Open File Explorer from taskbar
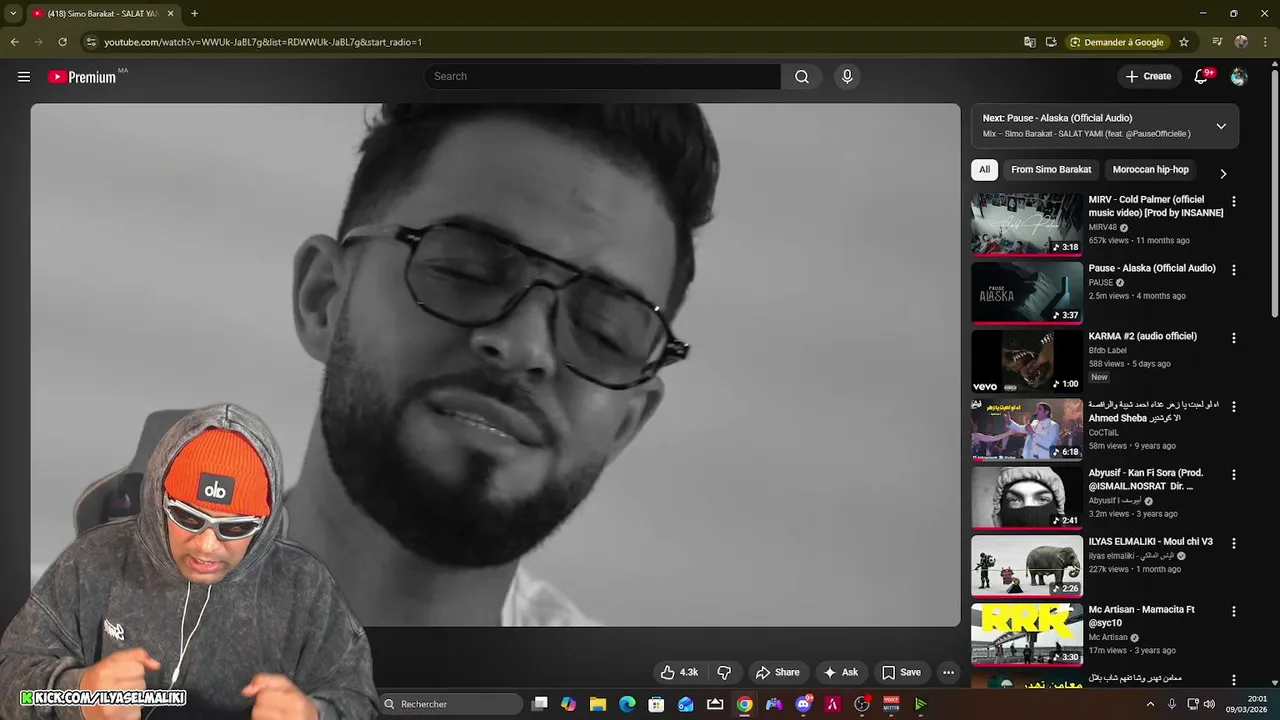Image resolution: width=1280 pixels, height=720 pixels. click(598, 704)
